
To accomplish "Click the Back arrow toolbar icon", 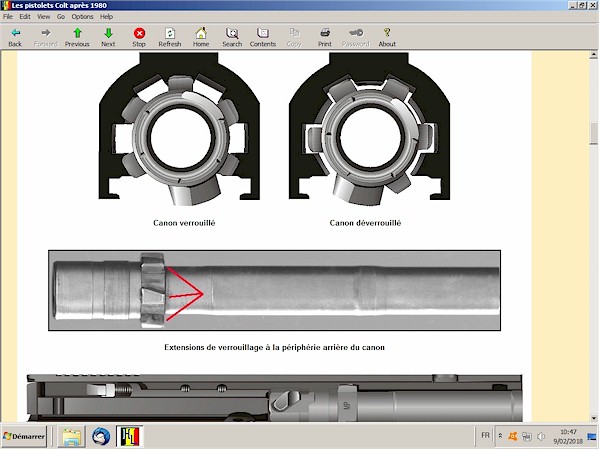I will (x=15, y=37).
